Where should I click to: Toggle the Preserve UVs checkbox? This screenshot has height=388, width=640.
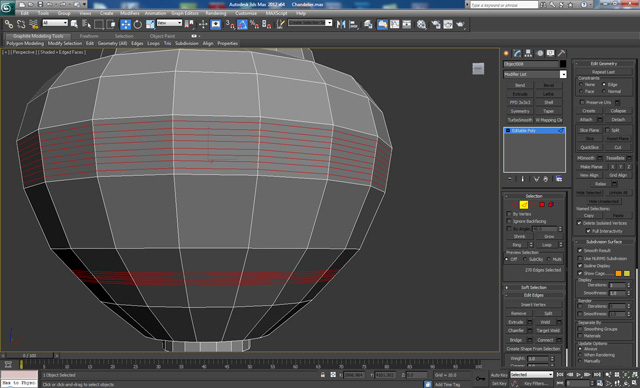tap(582, 102)
